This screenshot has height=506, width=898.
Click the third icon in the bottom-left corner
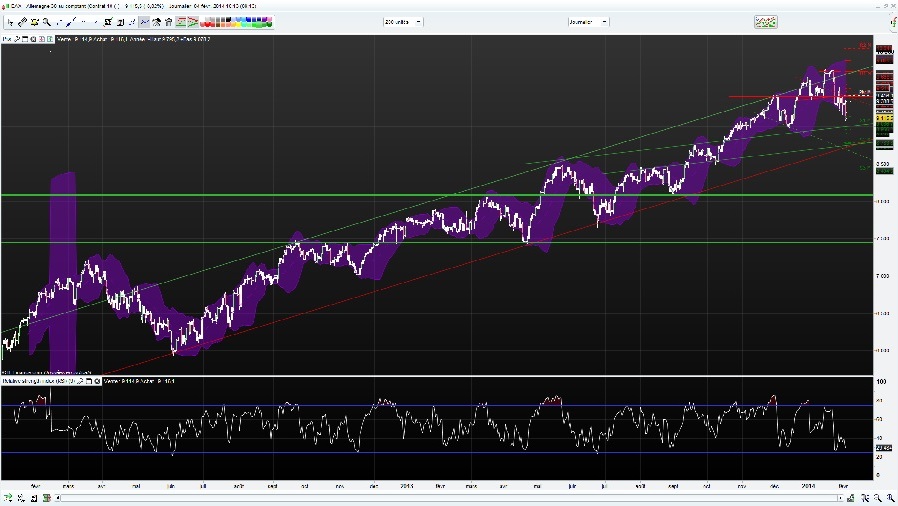[x=34, y=498]
